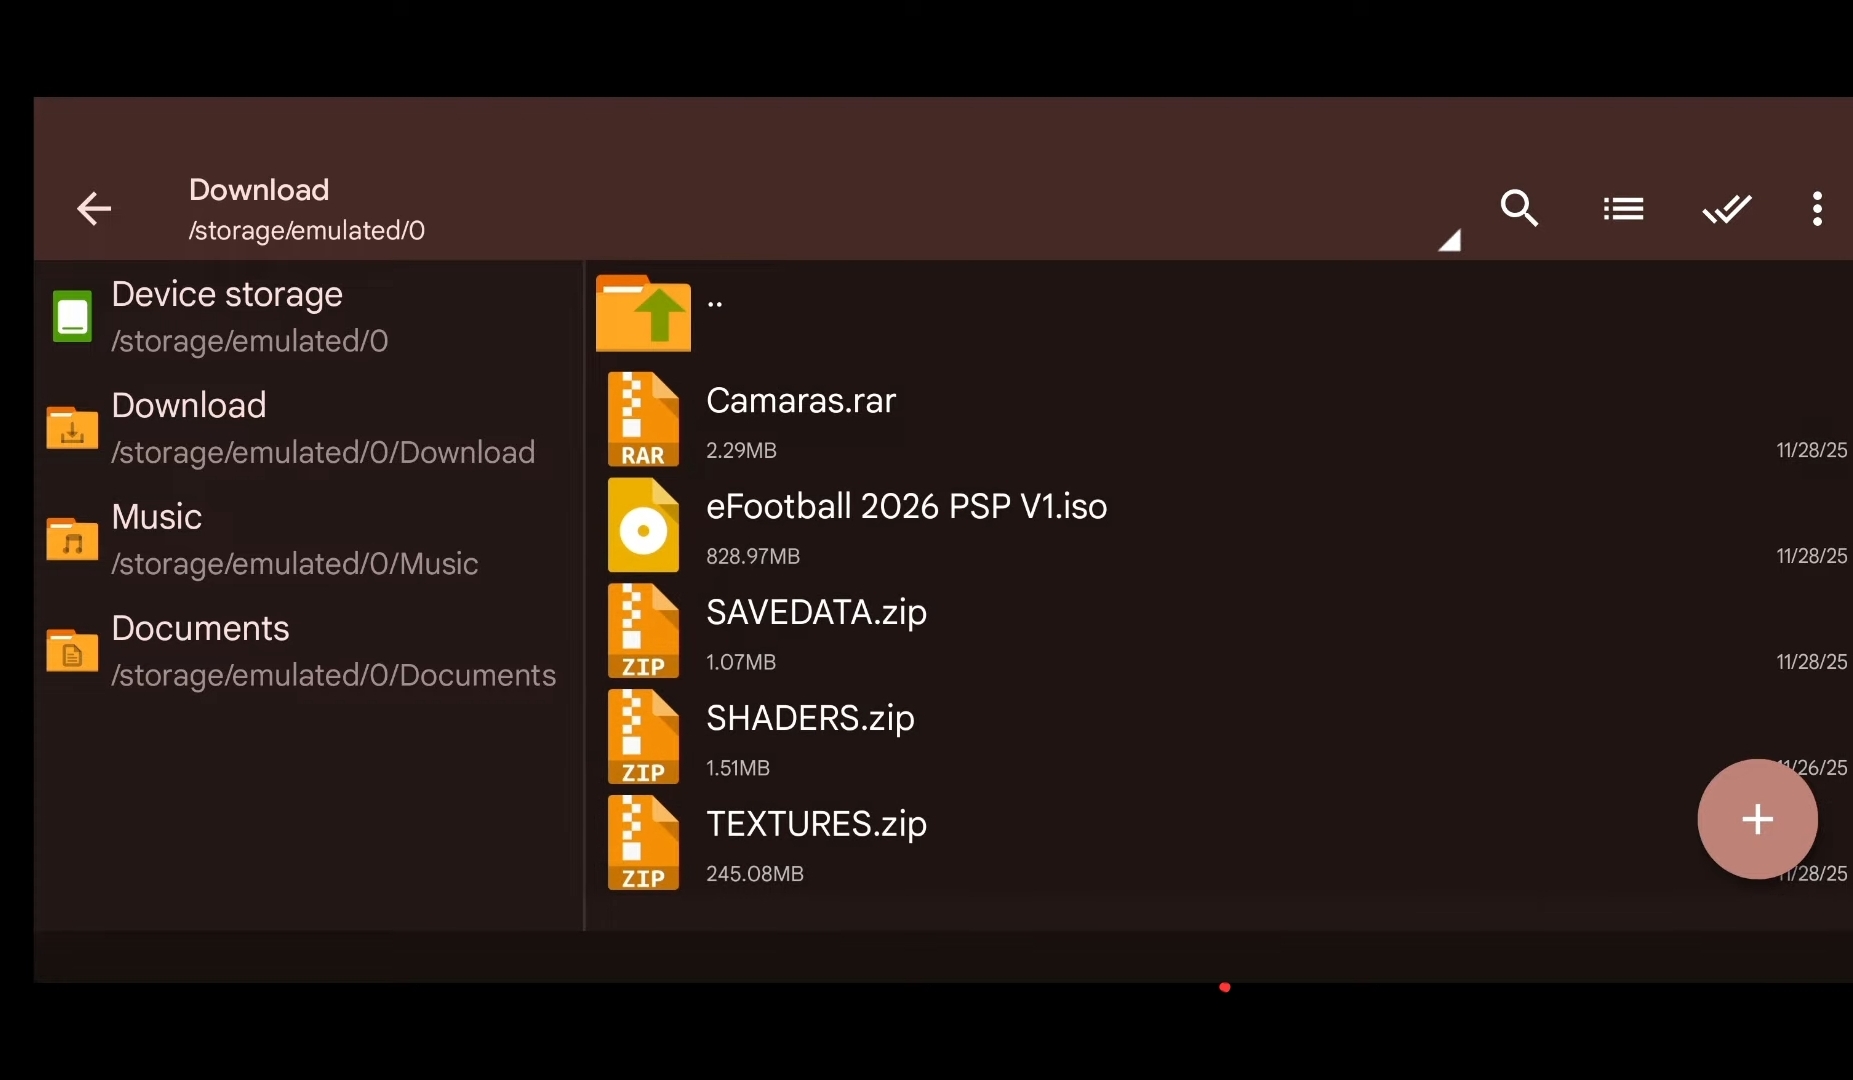Tap the TEXTURES.zip archive icon
Image resolution: width=1853 pixels, height=1080 pixels.
tap(643, 843)
